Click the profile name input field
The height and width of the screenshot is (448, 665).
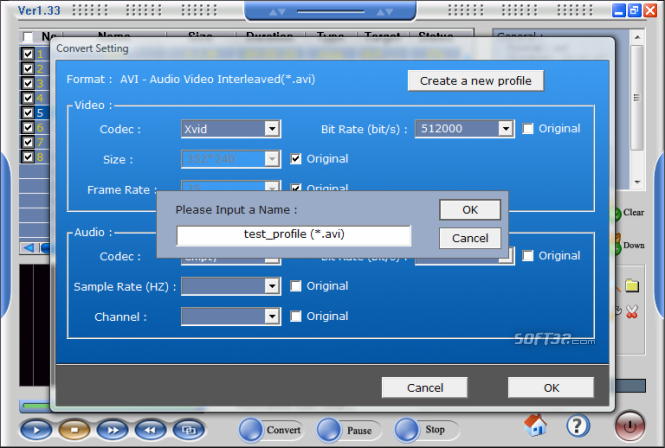[x=293, y=235]
